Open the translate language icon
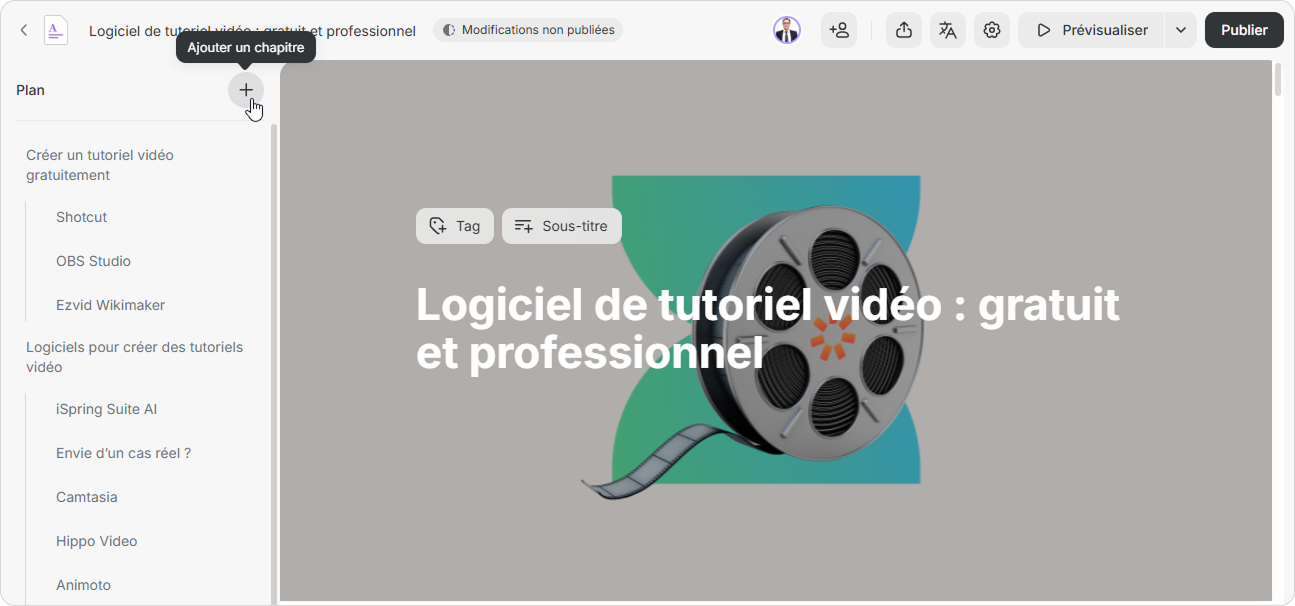Image resolution: width=1295 pixels, height=606 pixels. click(947, 30)
